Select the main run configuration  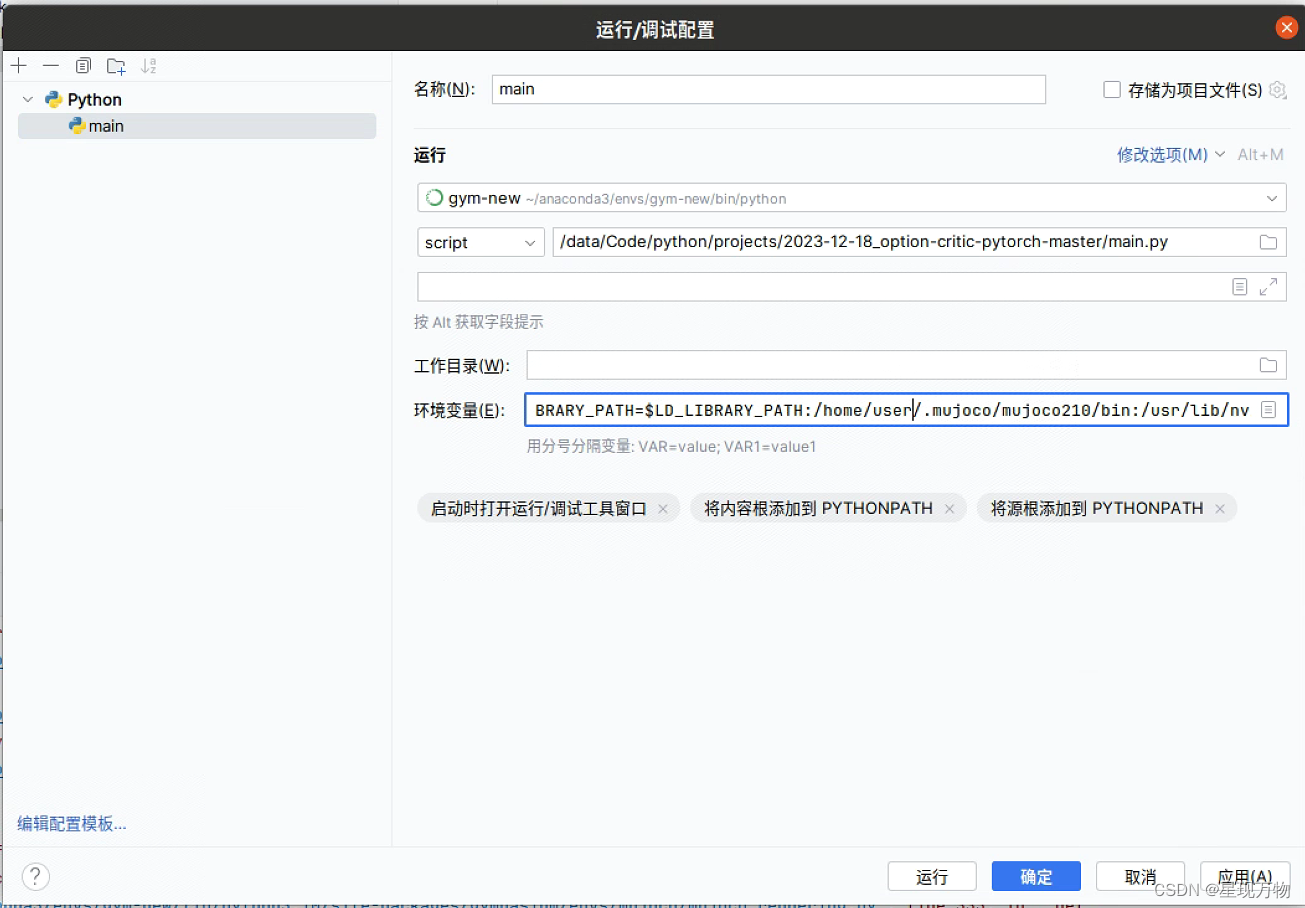click(197, 126)
